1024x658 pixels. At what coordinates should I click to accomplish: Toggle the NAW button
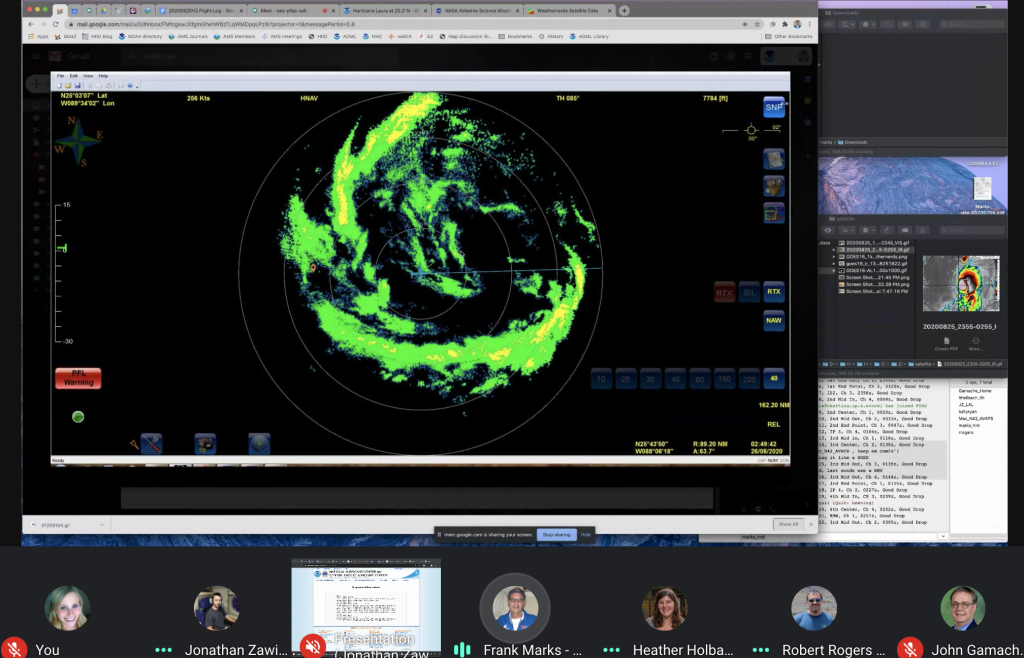coord(774,321)
